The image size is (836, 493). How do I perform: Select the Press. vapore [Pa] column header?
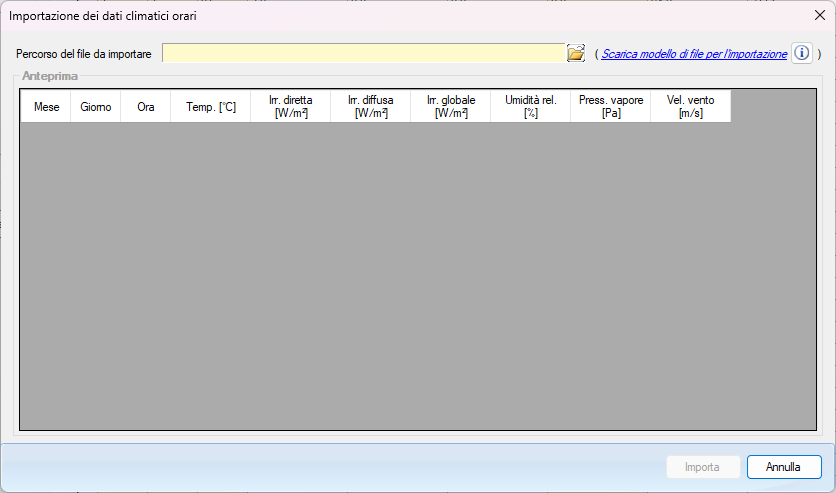610,107
